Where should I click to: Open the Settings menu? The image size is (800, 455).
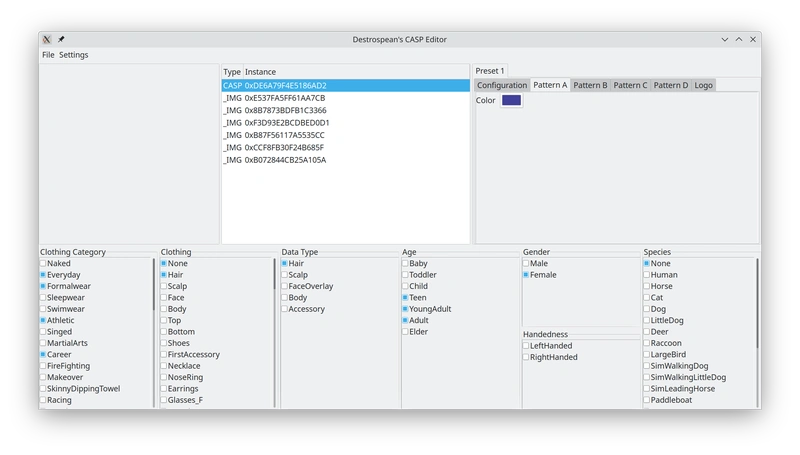[73, 55]
